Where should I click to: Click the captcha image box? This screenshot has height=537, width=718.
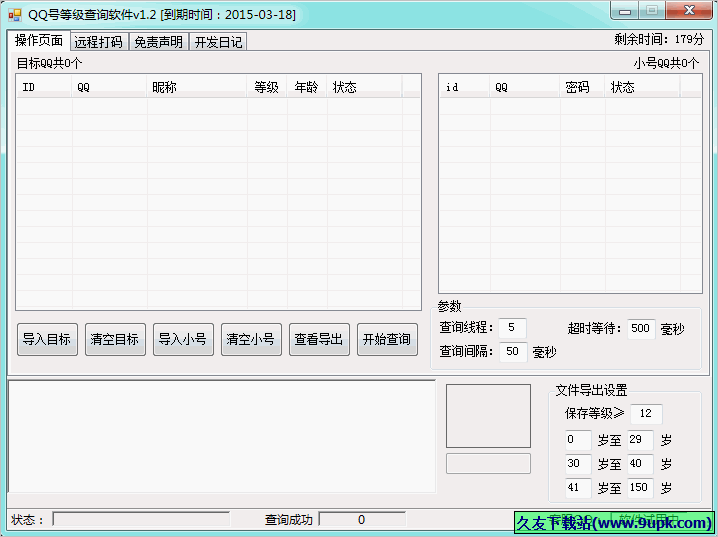coord(489,416)
